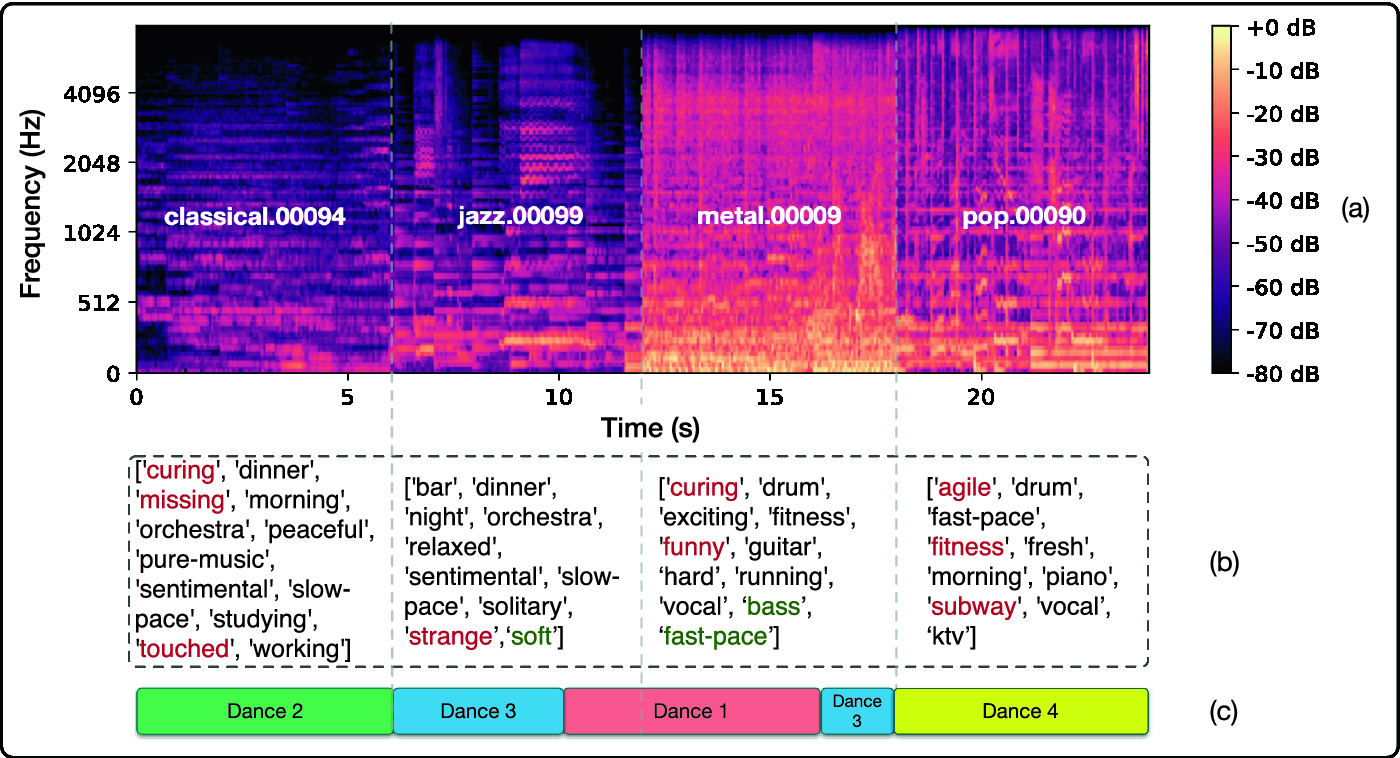Click the 512 frequency tick label
The width and height of the screenshot is (1400, 758).
pyautogui.click(x=100, y=302)
